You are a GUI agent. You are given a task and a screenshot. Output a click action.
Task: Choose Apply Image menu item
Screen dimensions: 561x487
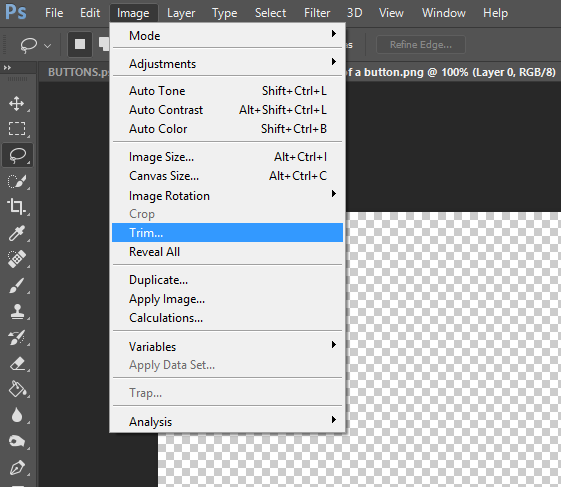pos(228,298)
